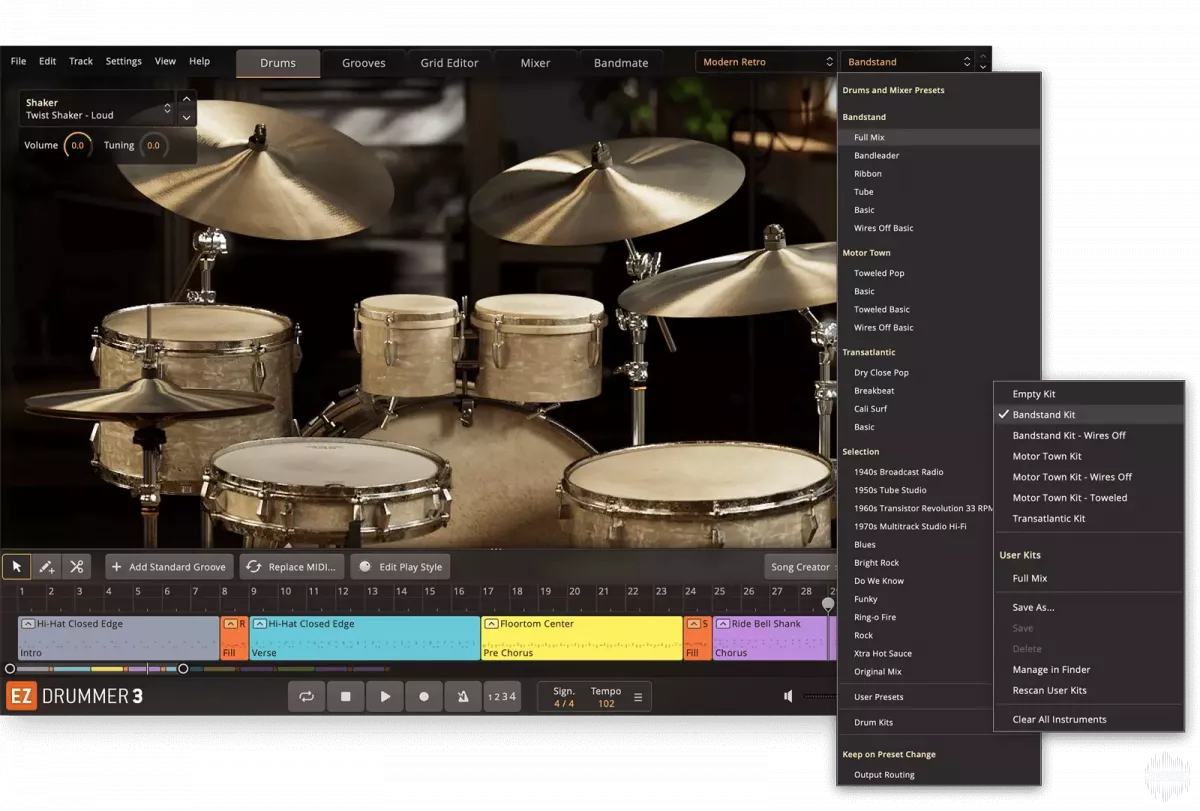The image size is (1200, 811).
Task: Switch to the Bandmate tab
Action: pos(621,63)
